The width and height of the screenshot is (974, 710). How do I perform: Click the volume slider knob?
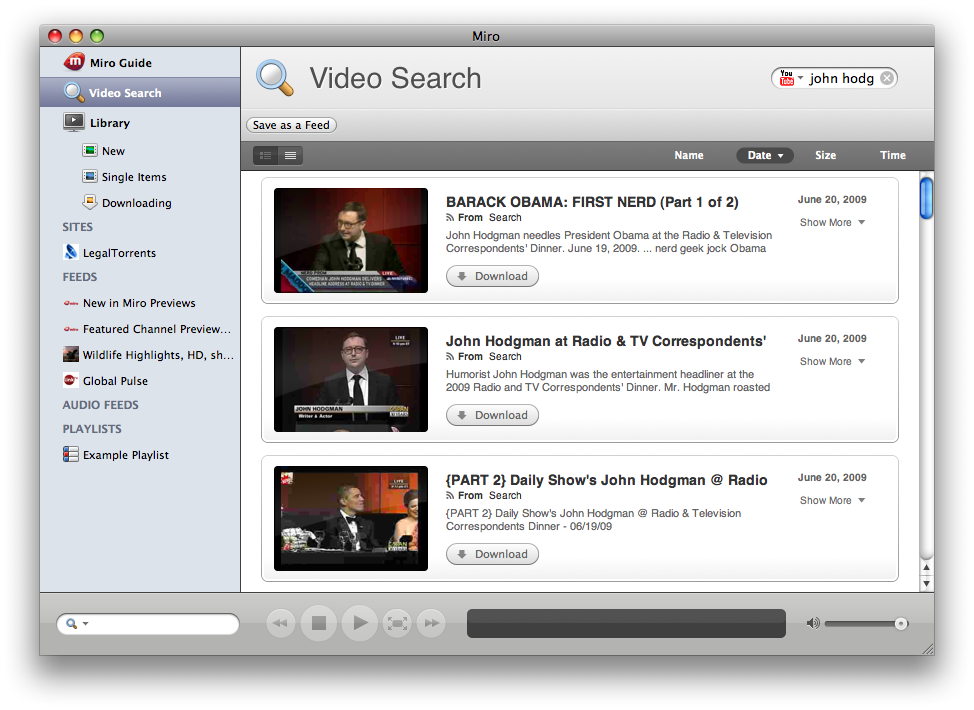coord(901,624)
